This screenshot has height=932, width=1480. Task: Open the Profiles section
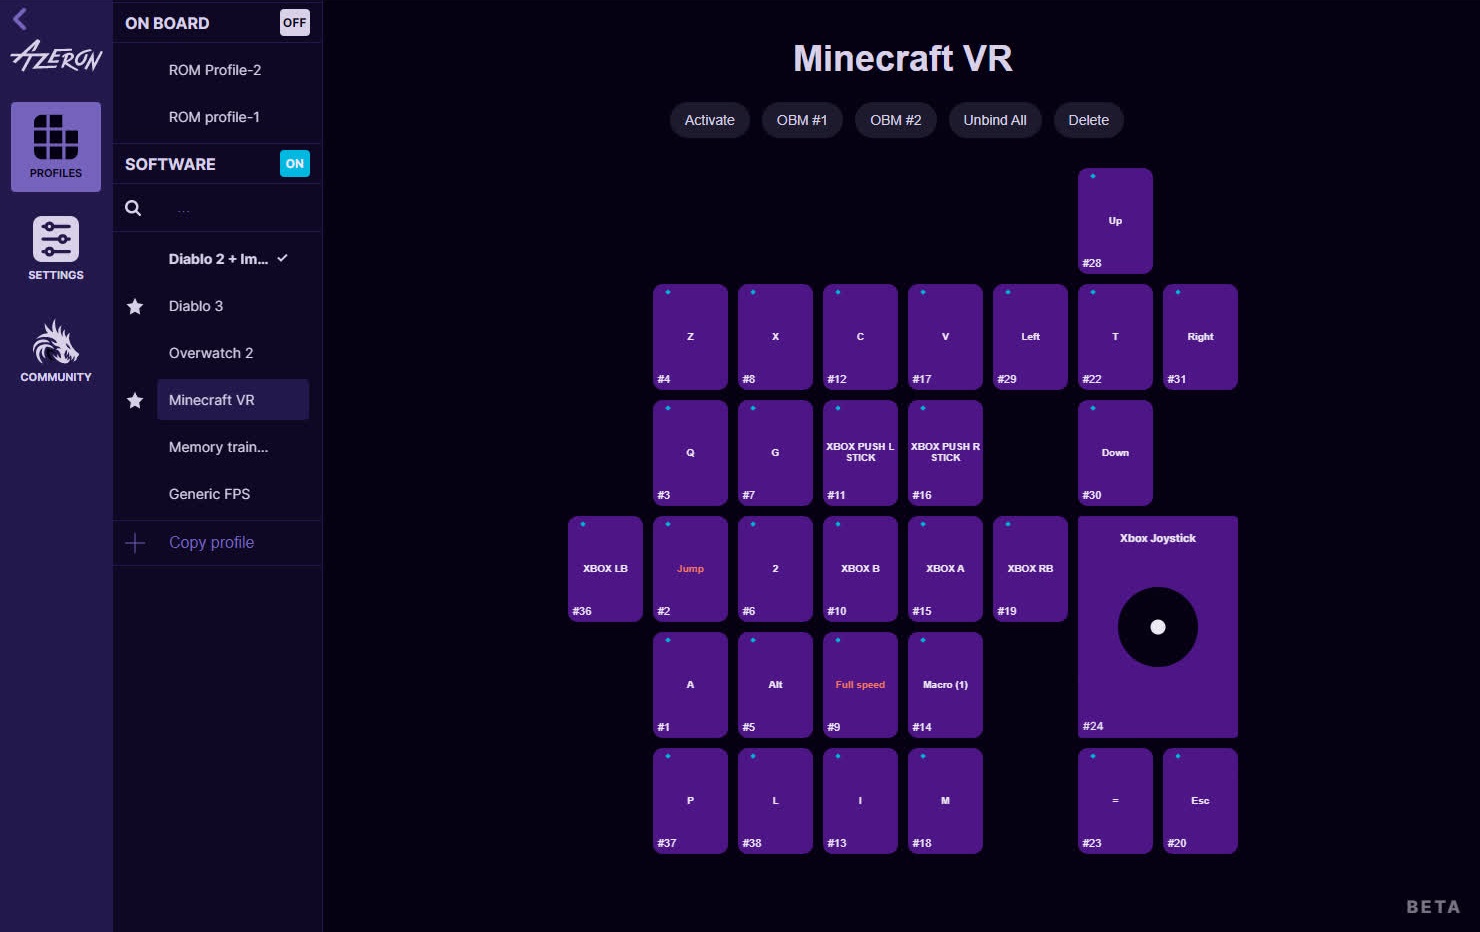[56, 147]
